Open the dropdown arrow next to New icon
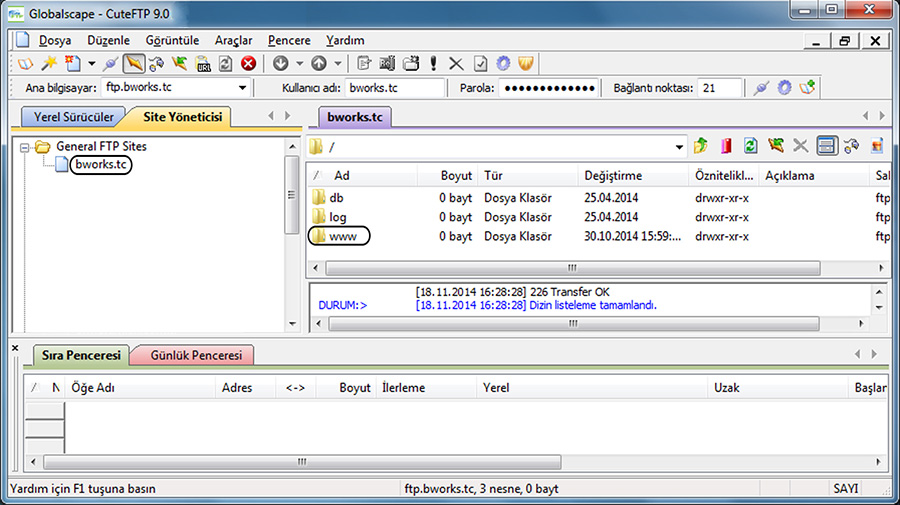Screen dimensions: 900x505 pos(92,64)
